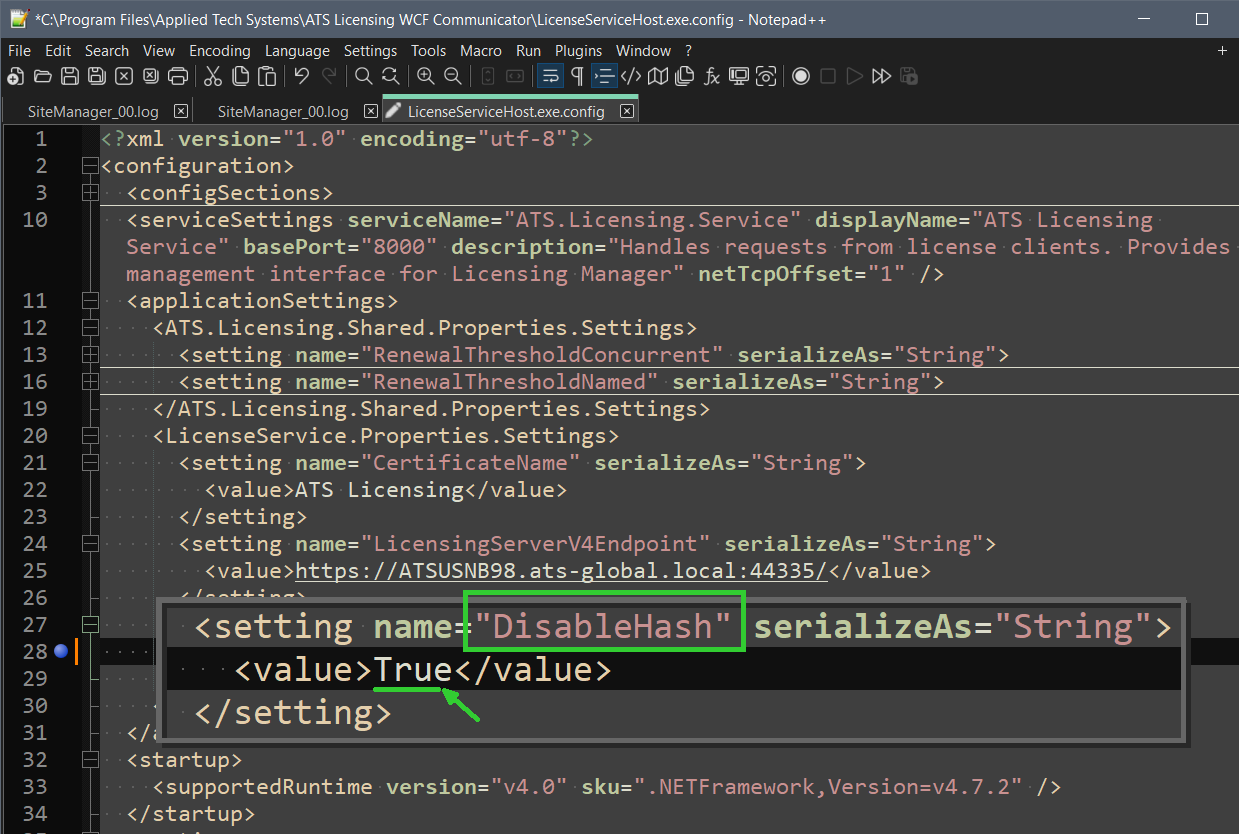Viewport: 1239px width, 834px height.
Task: Open the Document Map icon
Action: [658, 77]
